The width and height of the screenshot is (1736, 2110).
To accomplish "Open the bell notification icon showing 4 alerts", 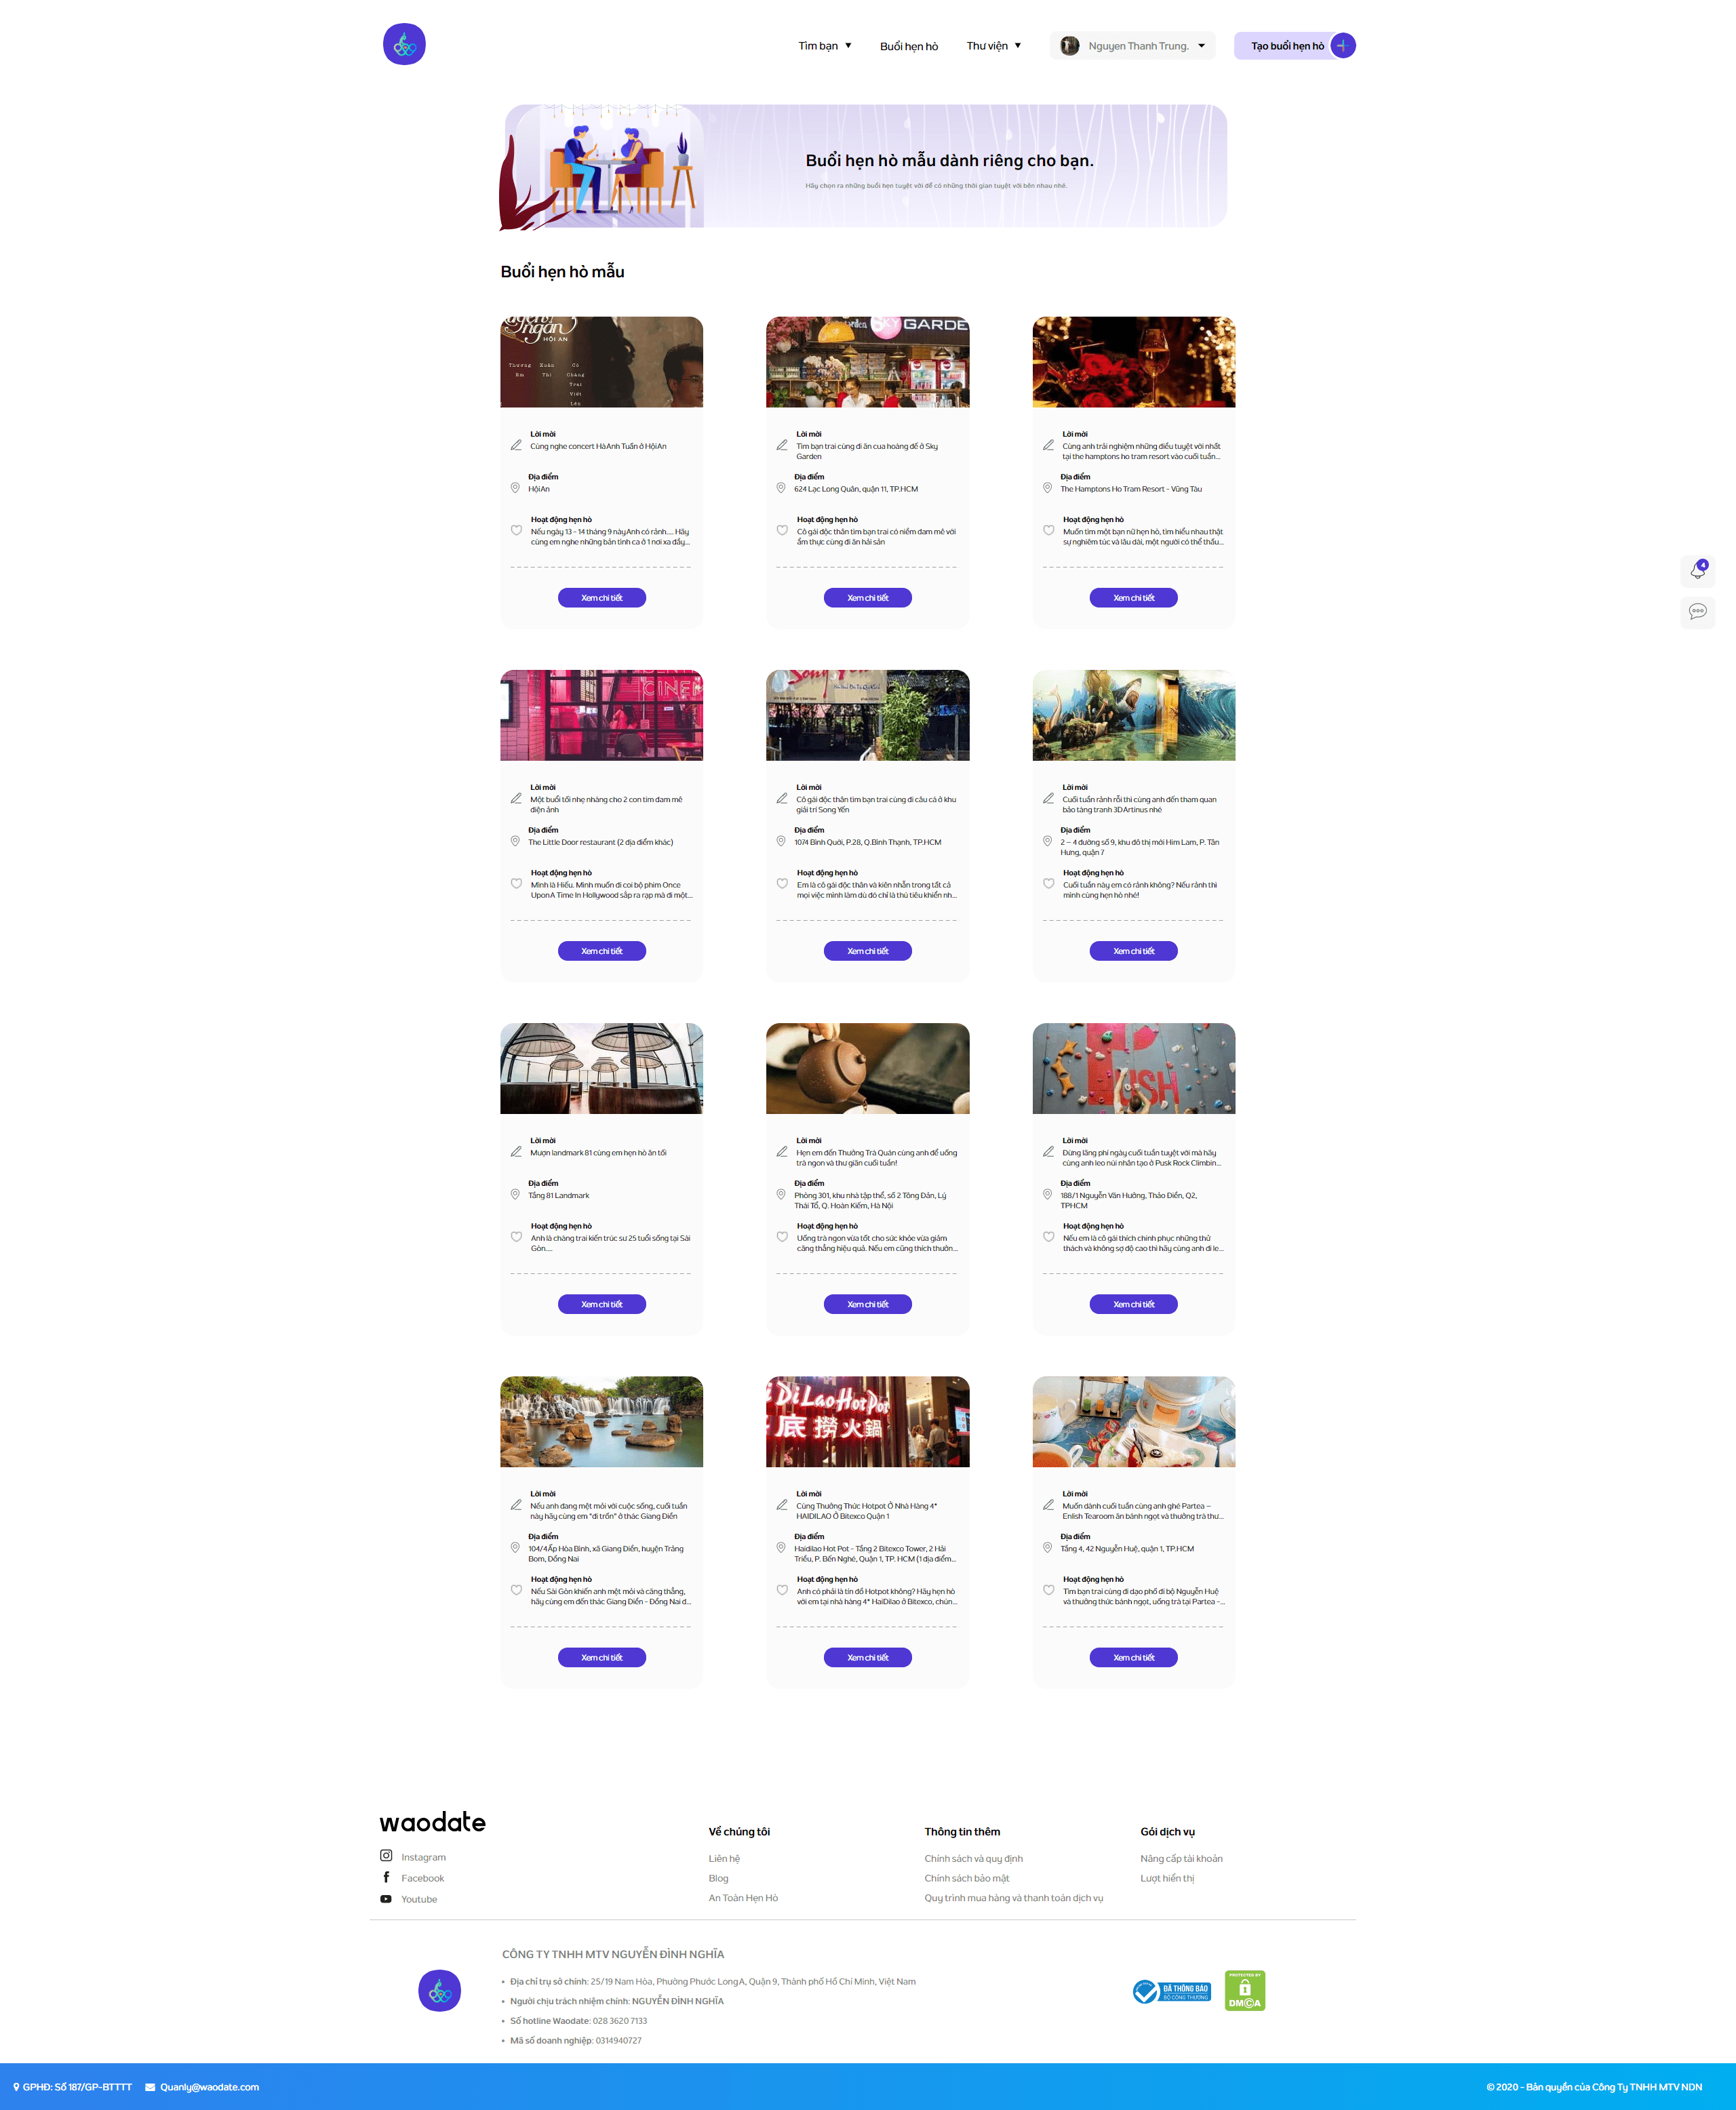I will click(x=1697, y=571).
